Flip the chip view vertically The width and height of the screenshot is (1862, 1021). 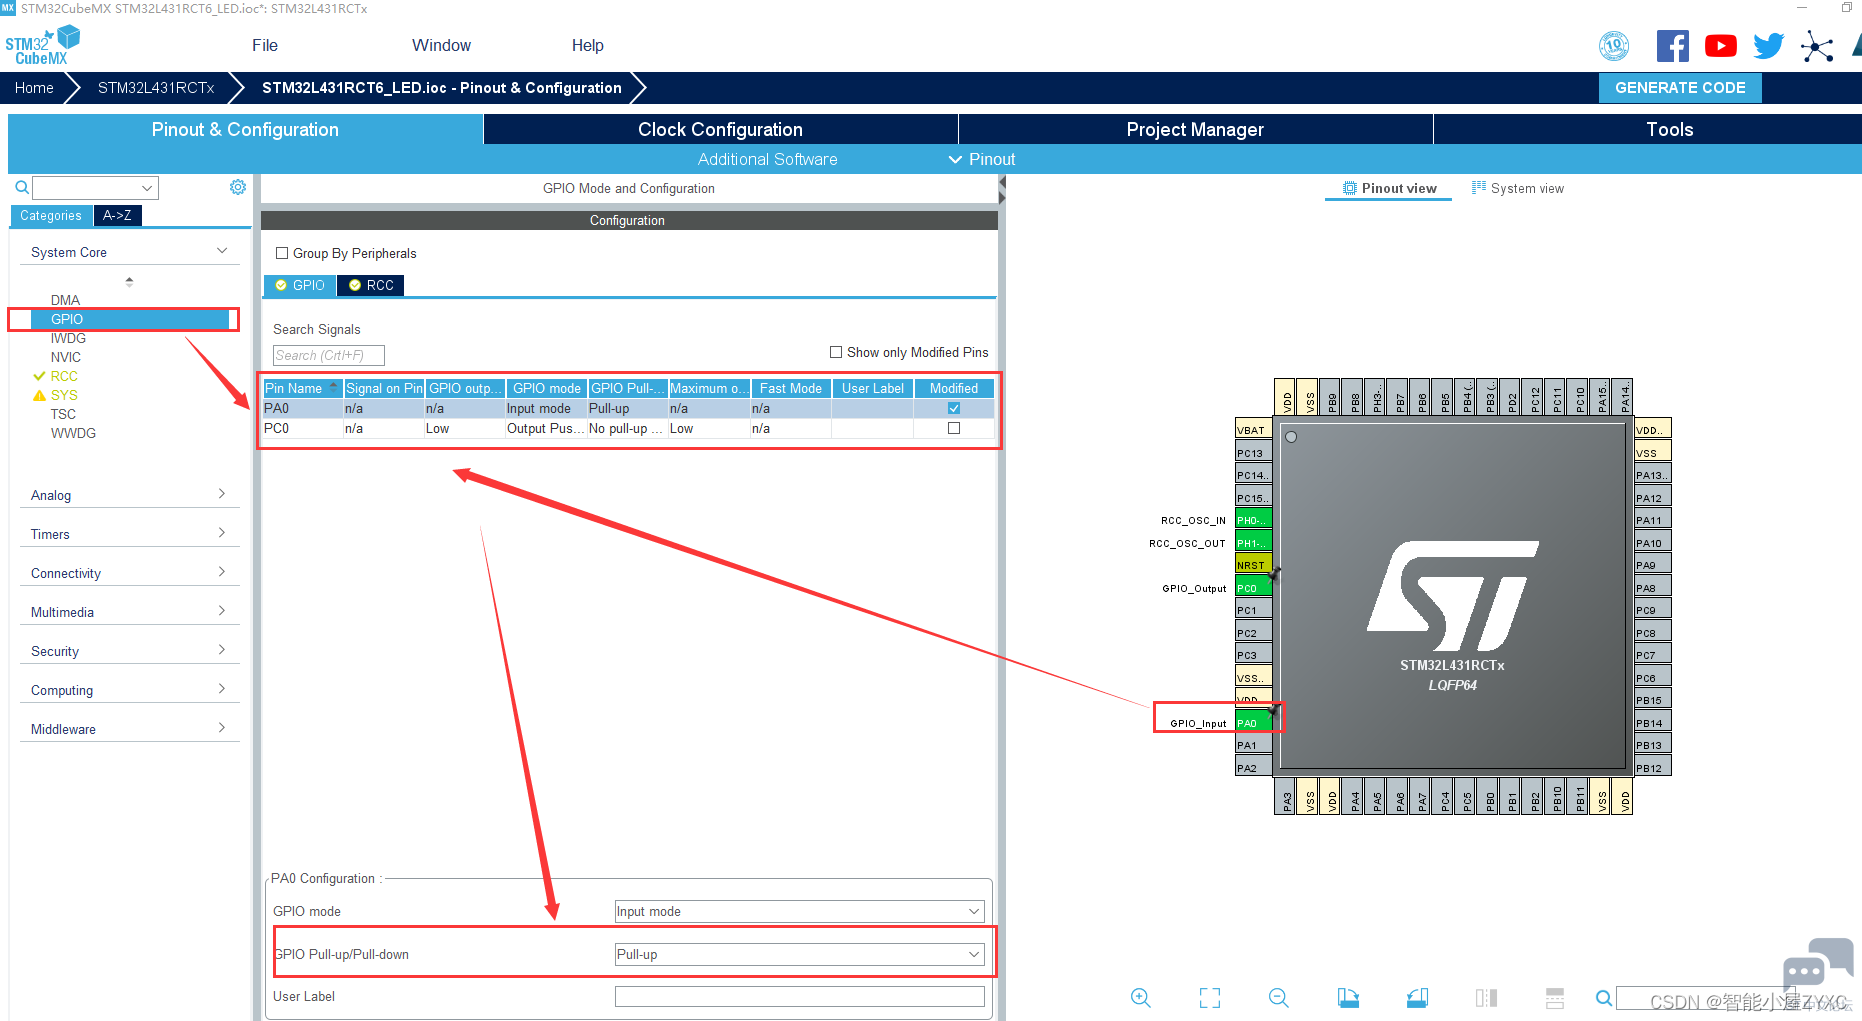click(x=1555, y=997)
